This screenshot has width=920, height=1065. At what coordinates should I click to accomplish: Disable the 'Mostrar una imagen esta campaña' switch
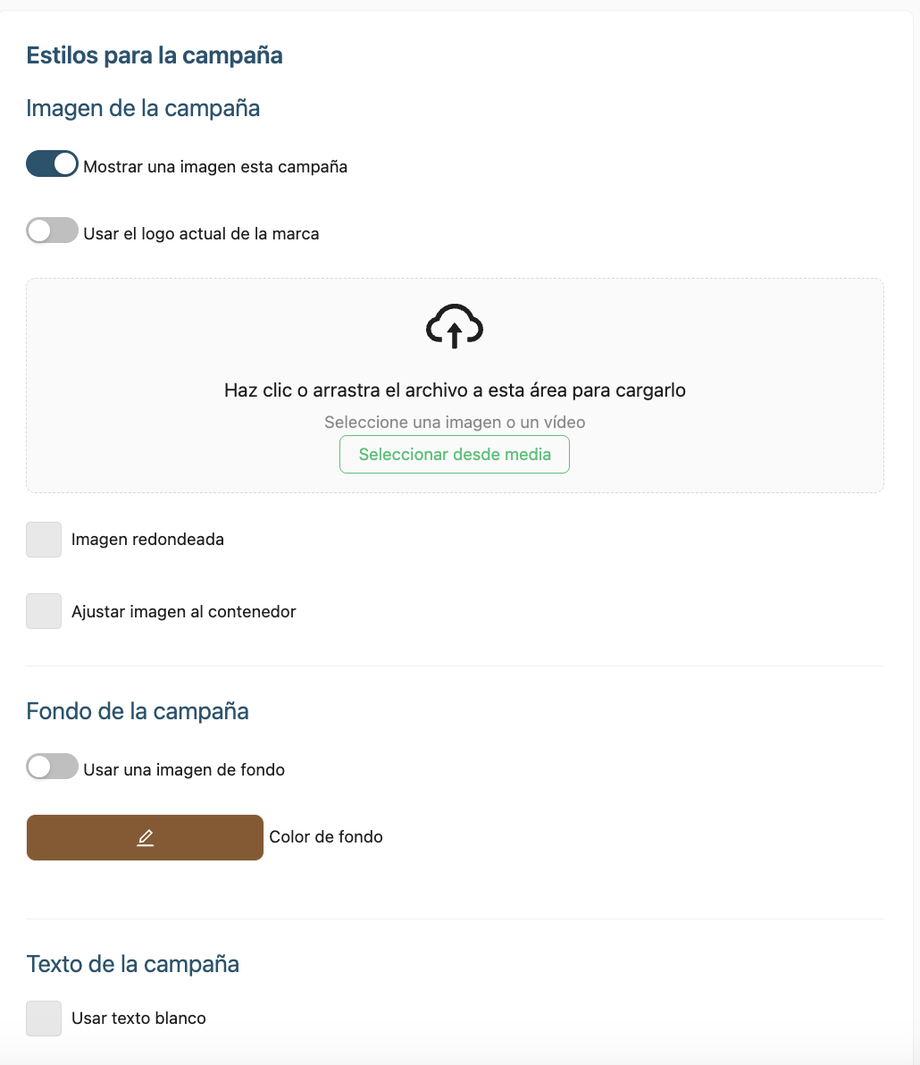52,164
